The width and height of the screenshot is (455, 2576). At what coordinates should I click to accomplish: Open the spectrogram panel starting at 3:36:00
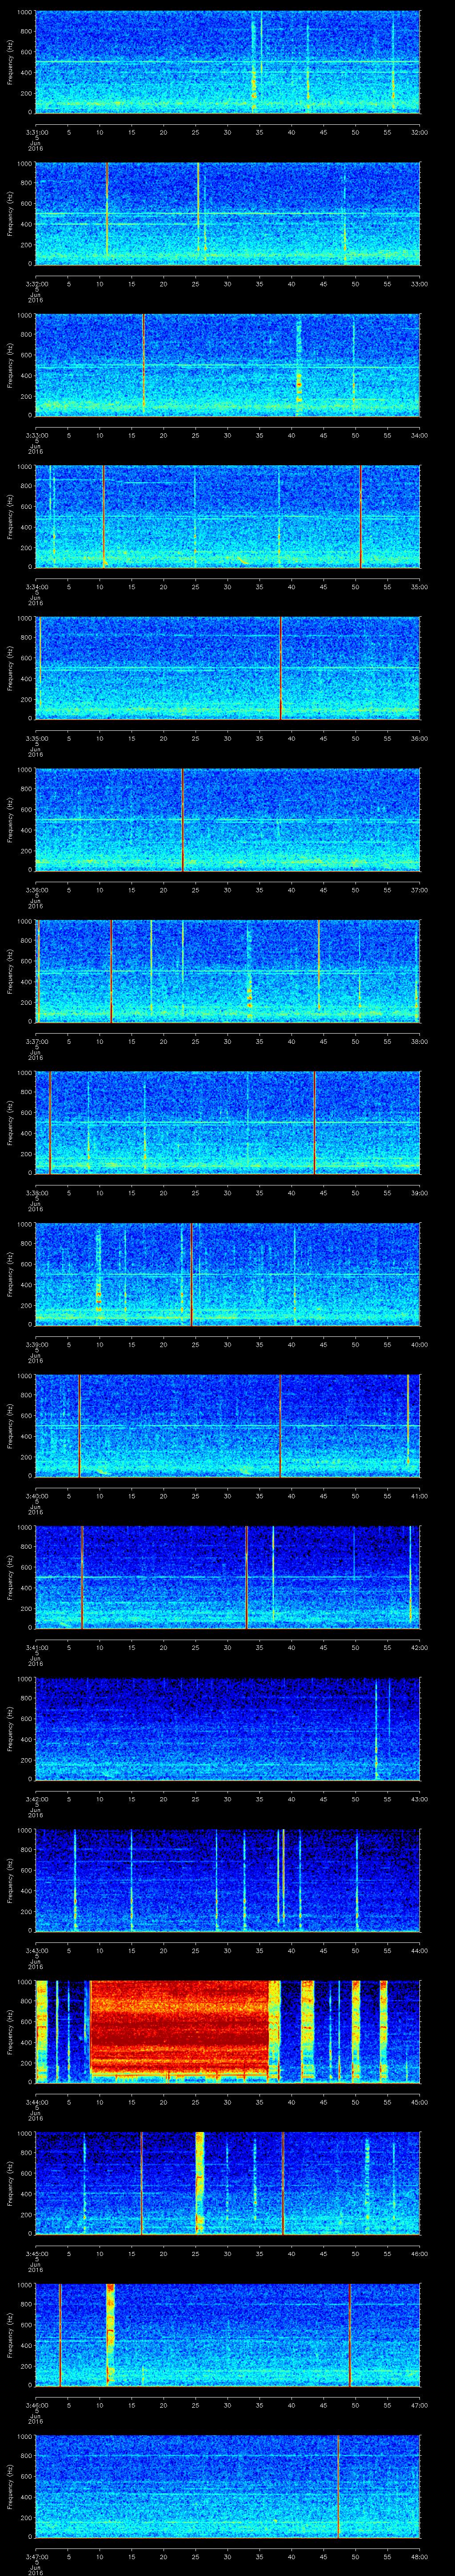[x=227, y=820]
